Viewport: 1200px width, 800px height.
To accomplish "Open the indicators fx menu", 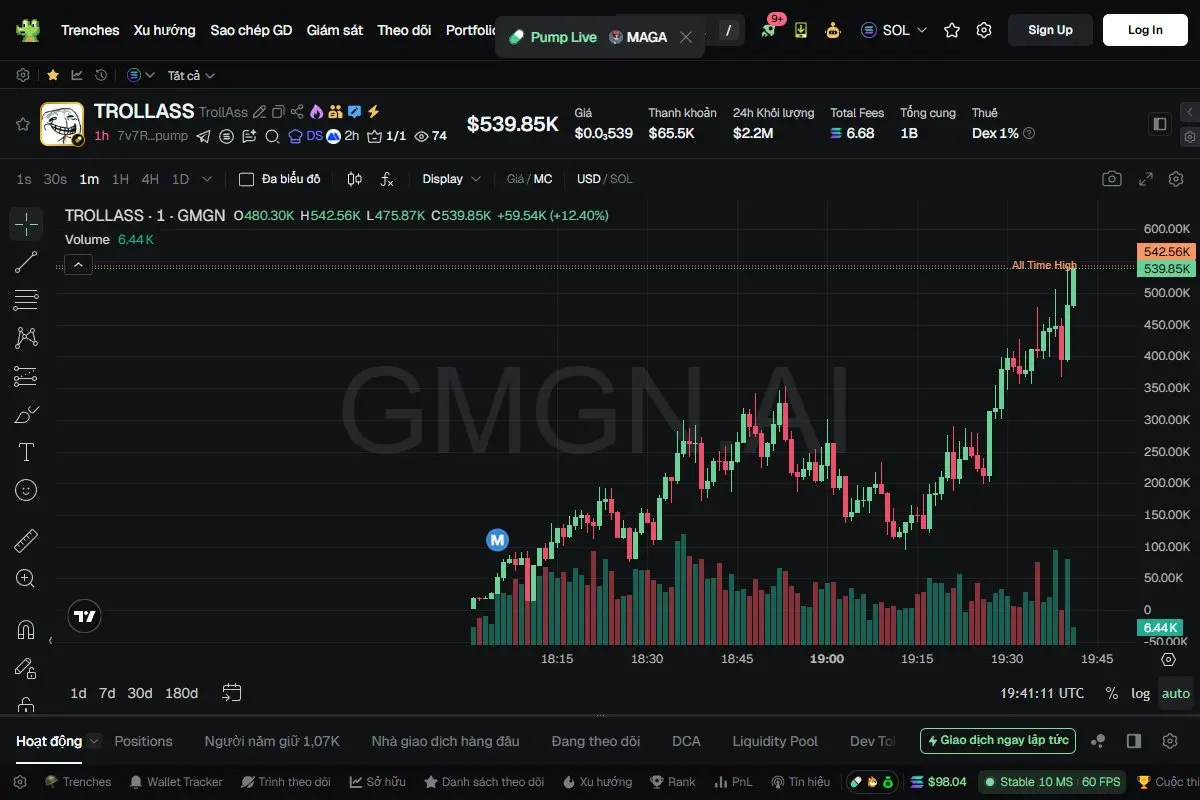I will (x=387, y=179).
